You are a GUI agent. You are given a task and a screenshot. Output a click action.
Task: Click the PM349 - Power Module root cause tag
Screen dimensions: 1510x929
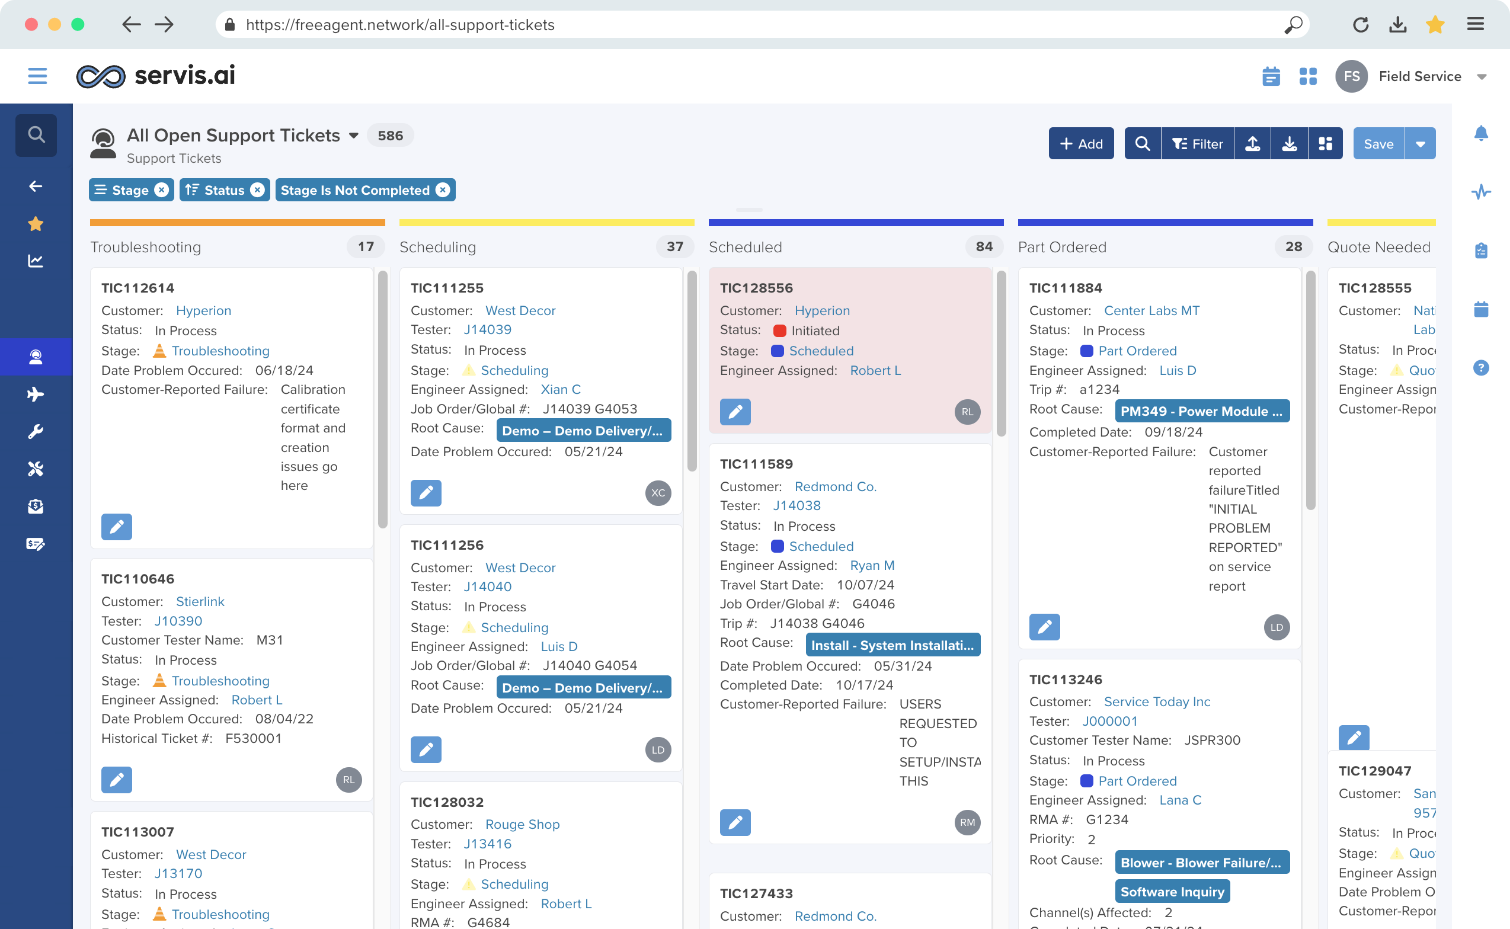pos(1202,411)
